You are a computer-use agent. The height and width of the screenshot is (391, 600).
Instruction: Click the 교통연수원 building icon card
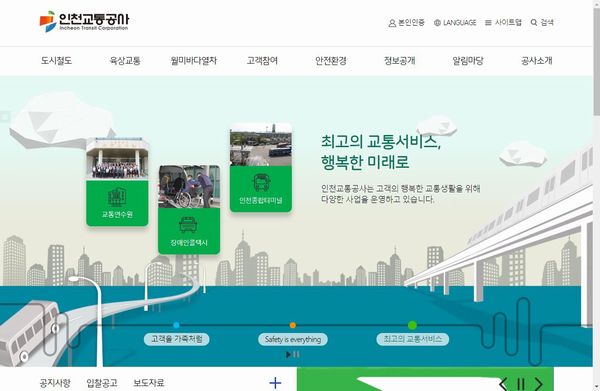click(117, 203)
